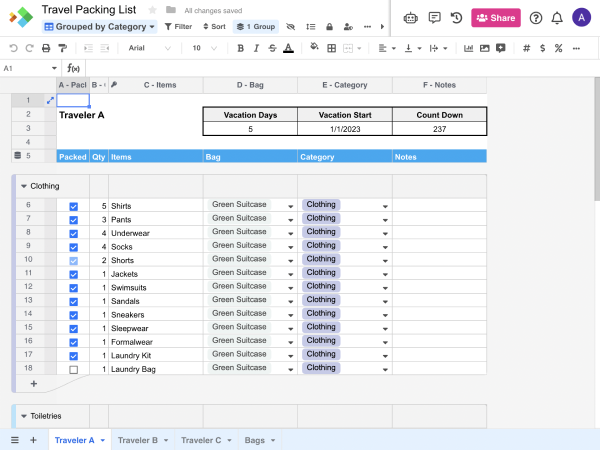Open the folder location icon
Screen dimensions: 600x450
[171, 10]
